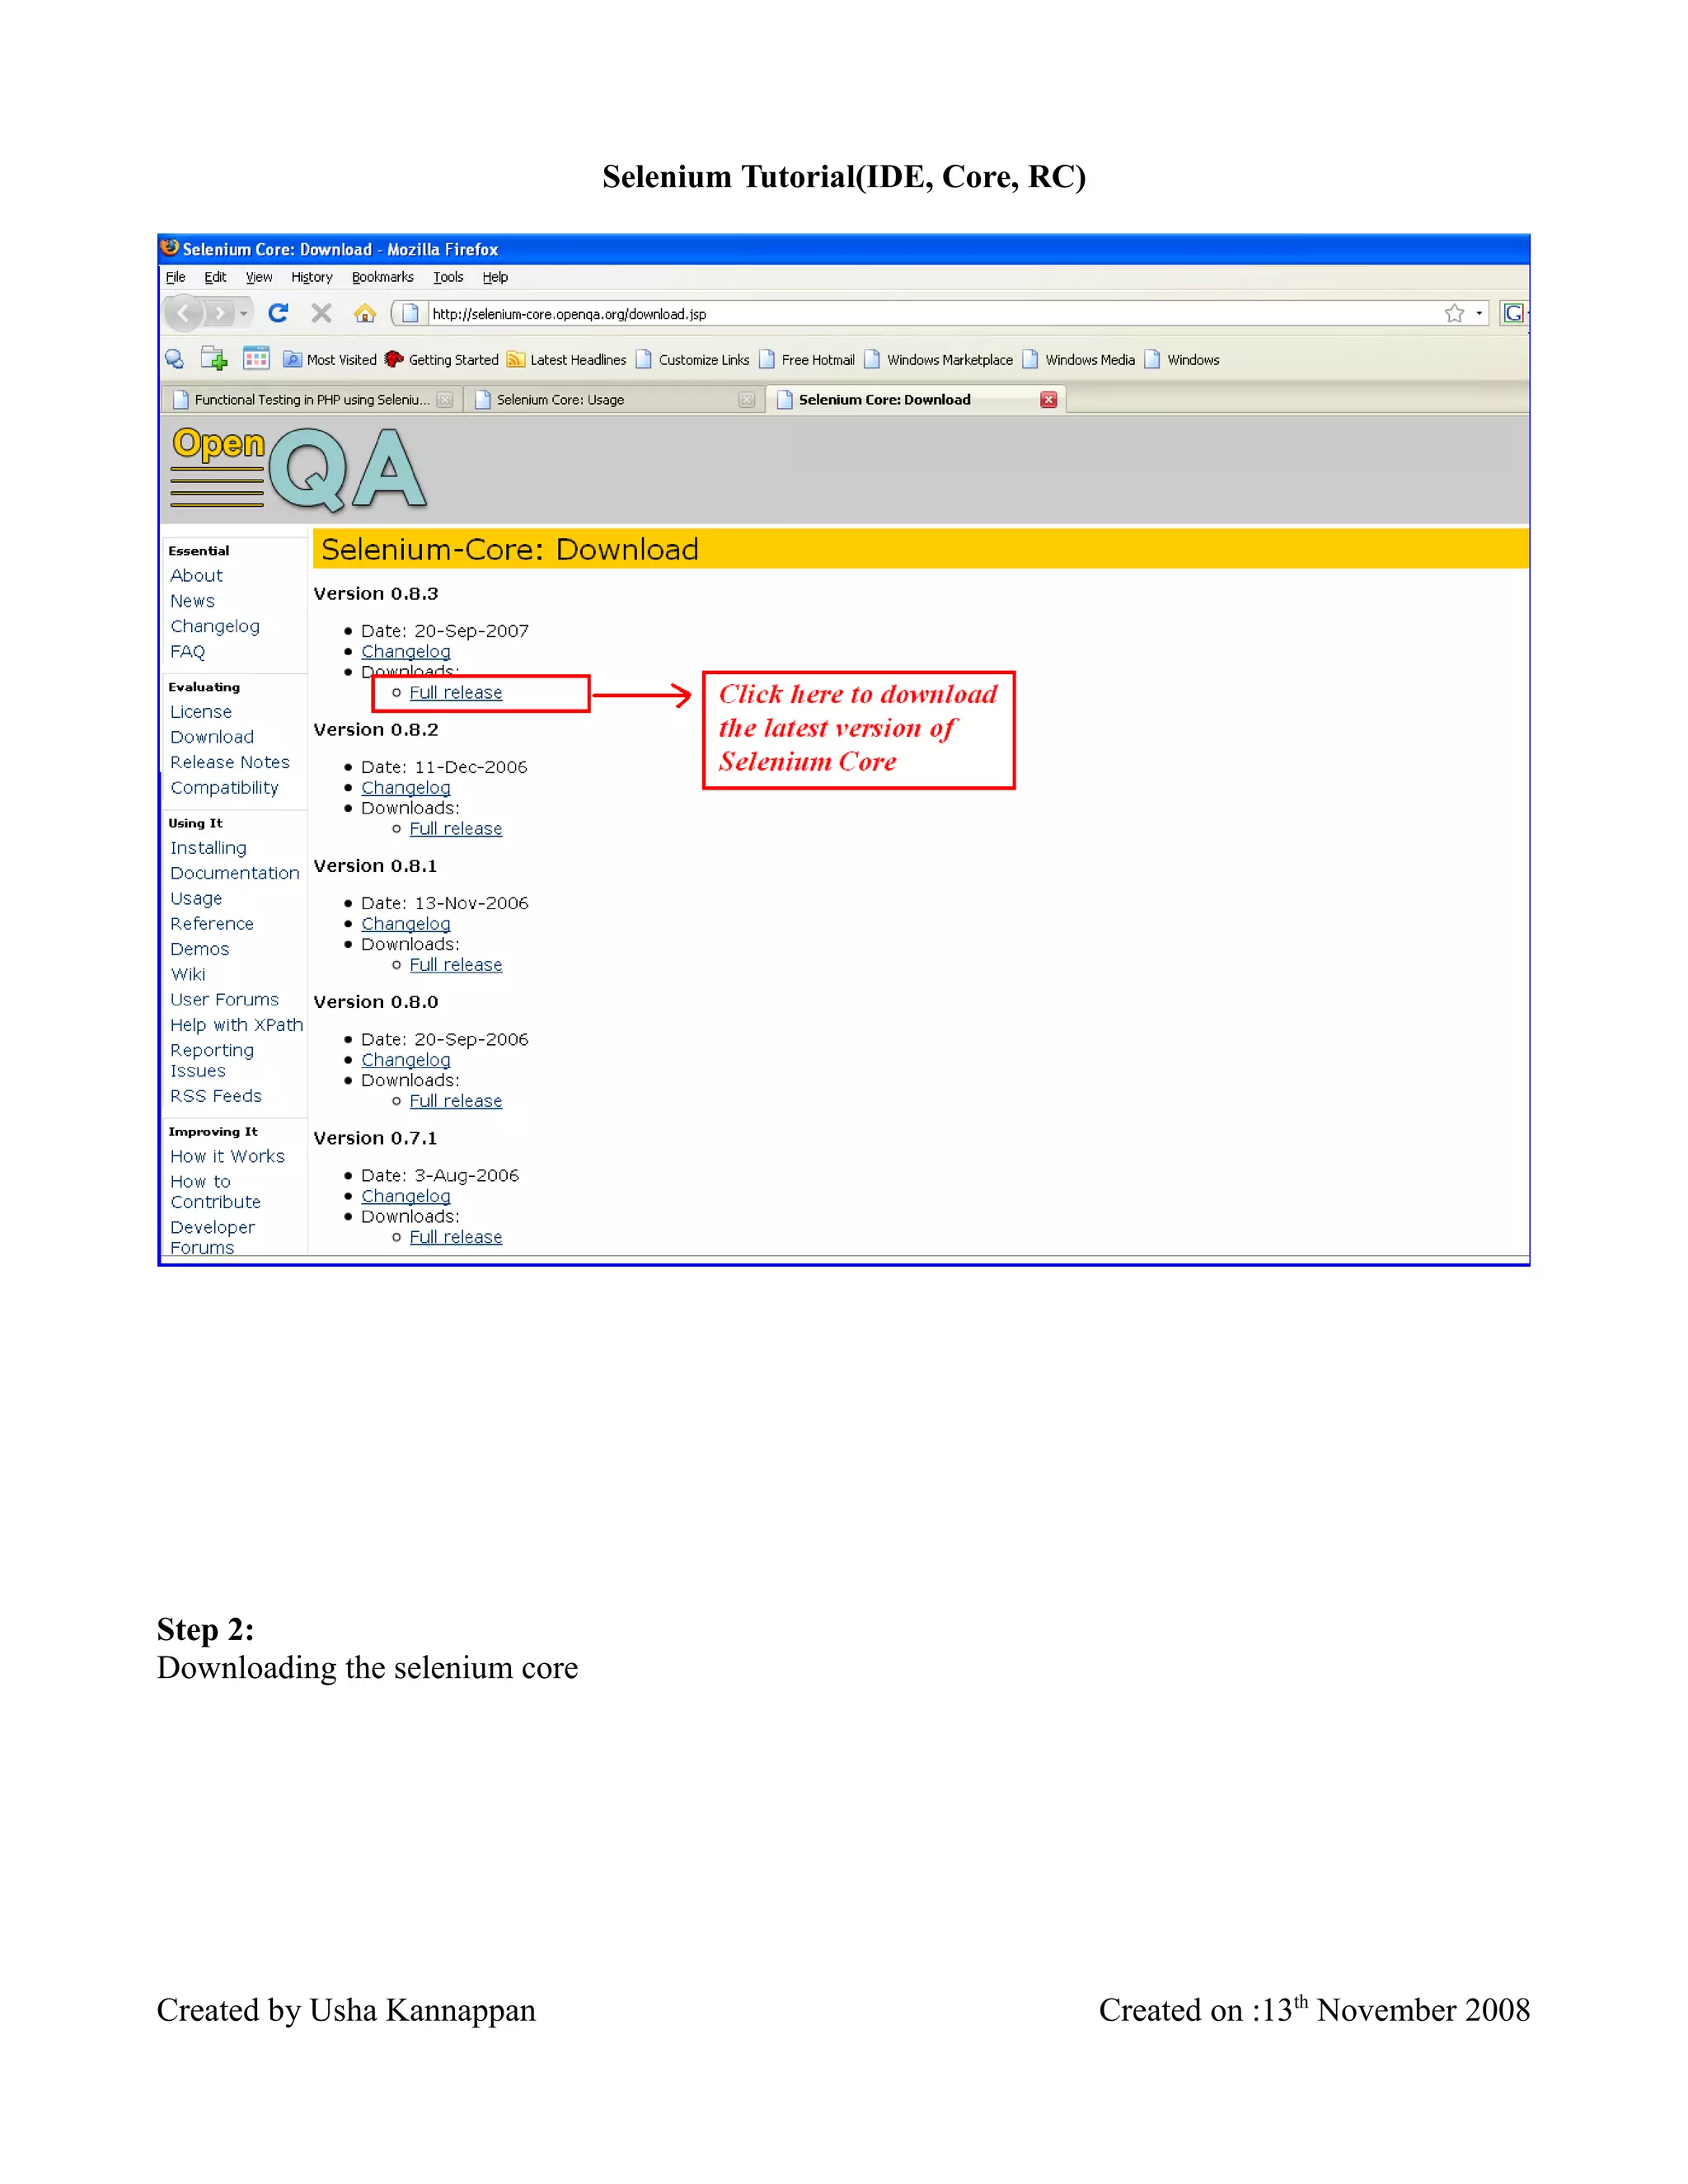Download Full release of Version 0.8.2
The height and width of the screenshot is (2184, 1688).
point(455,829)
